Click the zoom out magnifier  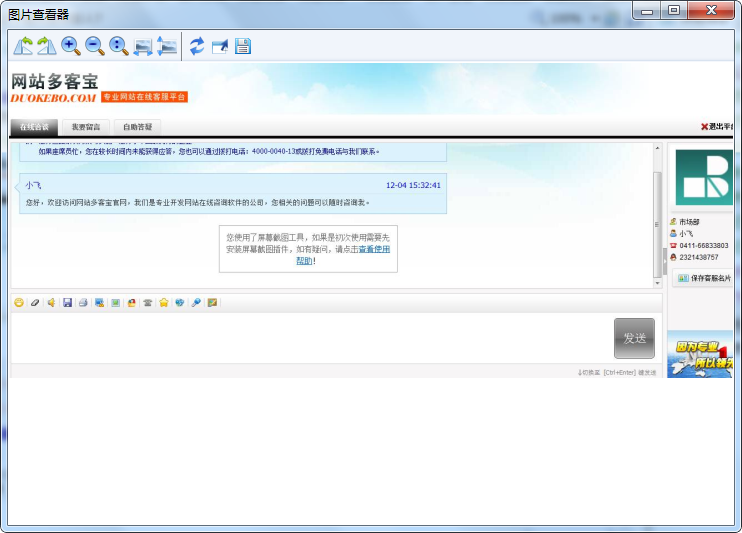coord(95,45)
